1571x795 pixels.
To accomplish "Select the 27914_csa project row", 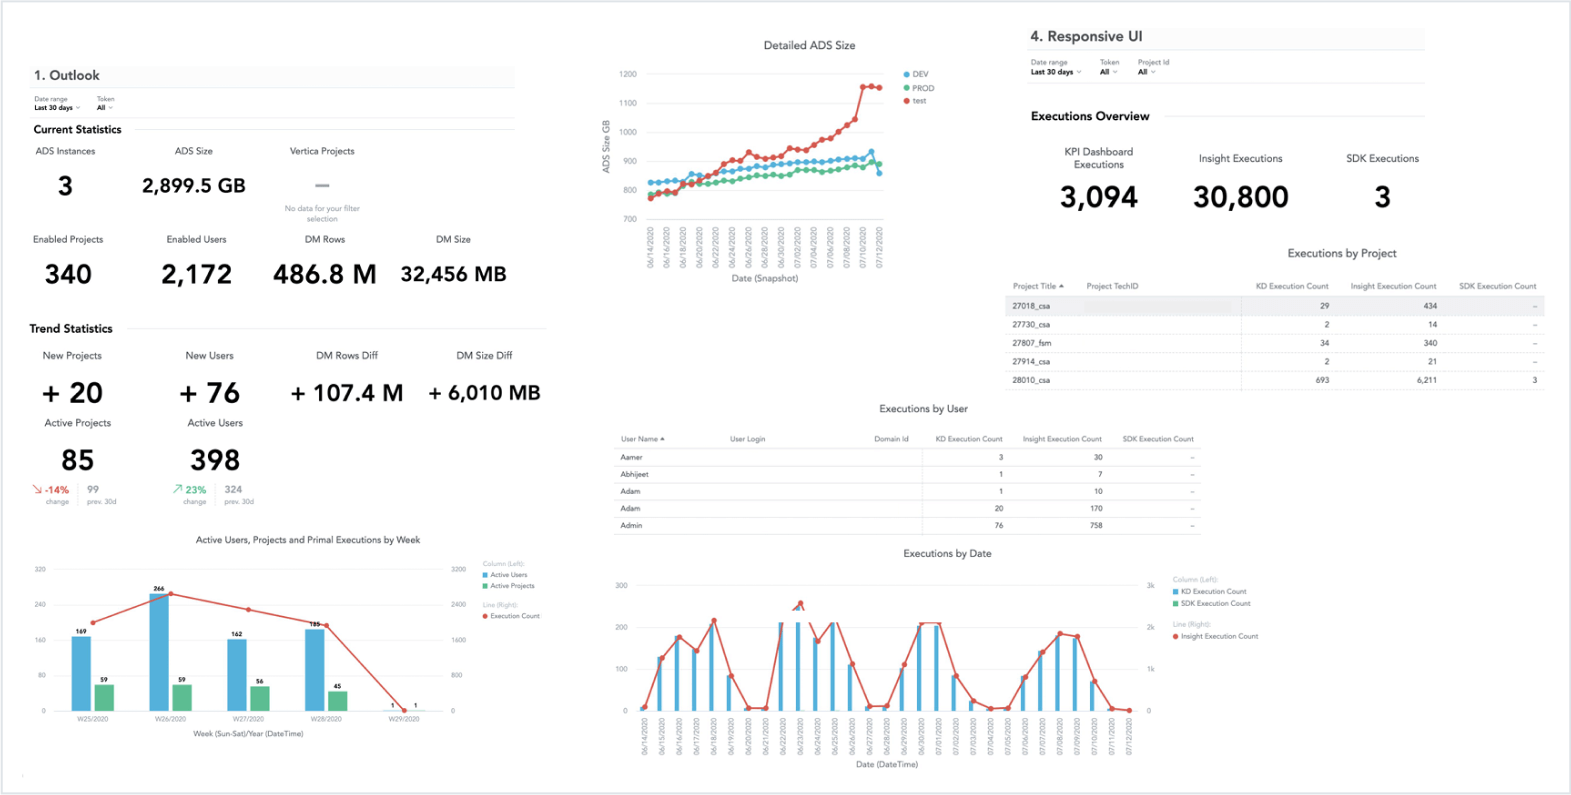I will tap(1274, 361).
